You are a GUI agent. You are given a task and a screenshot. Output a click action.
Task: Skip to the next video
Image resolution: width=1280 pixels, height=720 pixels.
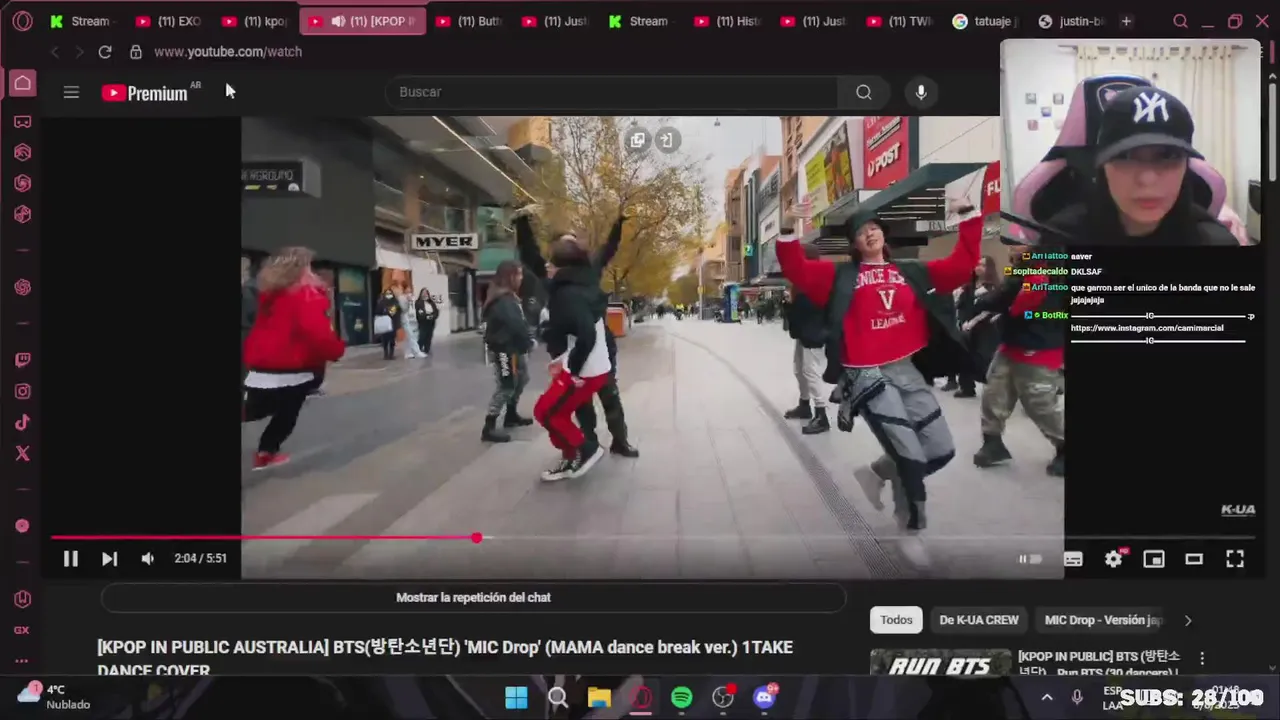[x=109, y=559]
